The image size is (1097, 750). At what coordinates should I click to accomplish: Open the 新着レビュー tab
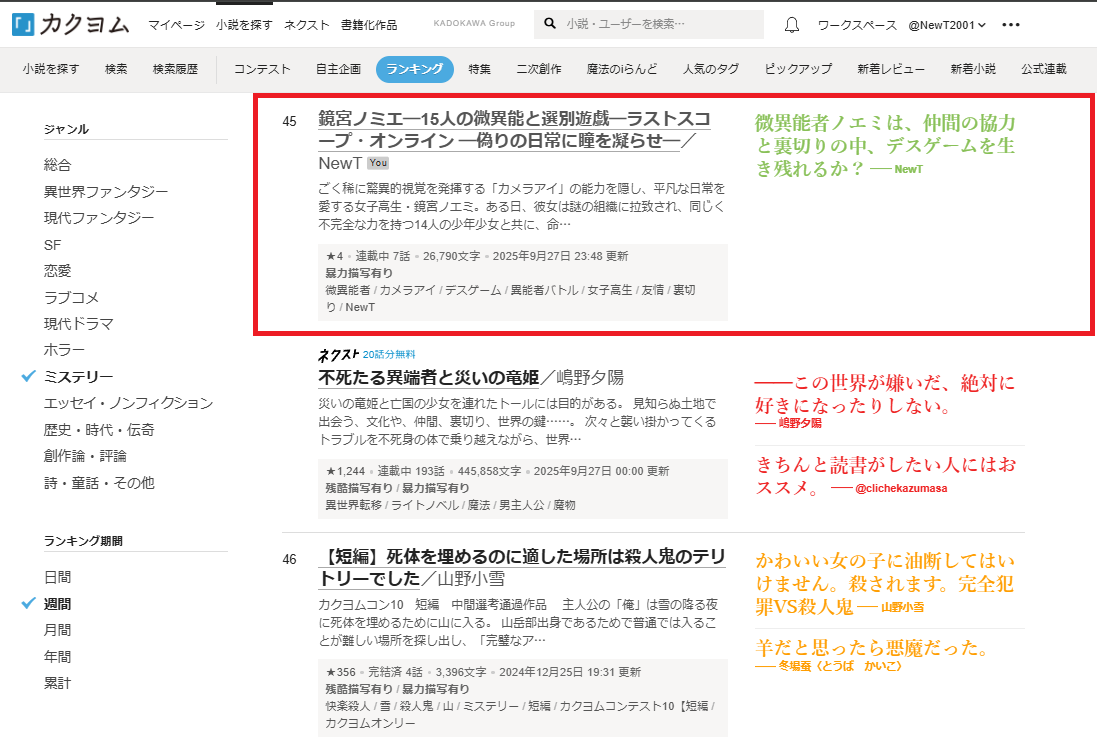click(891, 69)
